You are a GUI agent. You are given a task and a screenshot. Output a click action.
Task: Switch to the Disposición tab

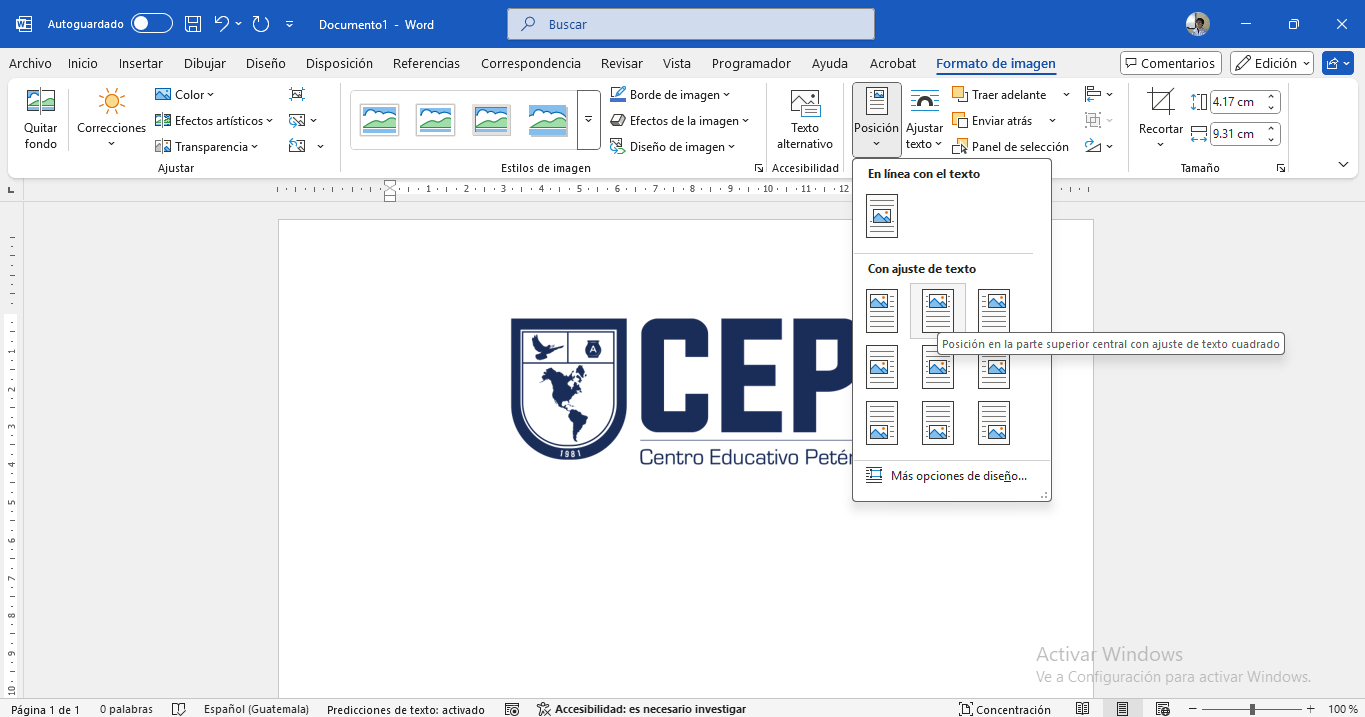coord(339,63)
